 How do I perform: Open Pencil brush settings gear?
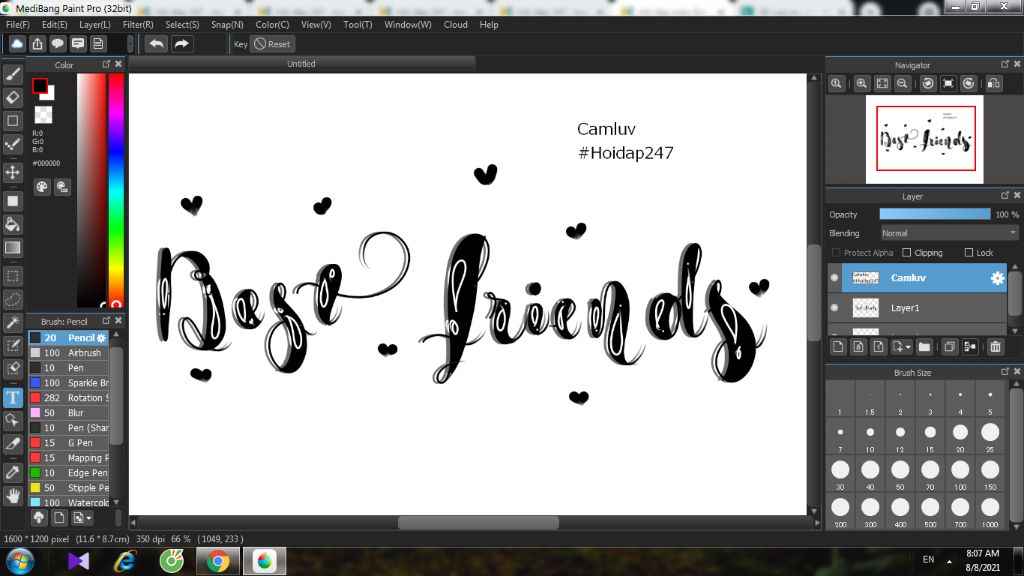(x=101, y=338)
